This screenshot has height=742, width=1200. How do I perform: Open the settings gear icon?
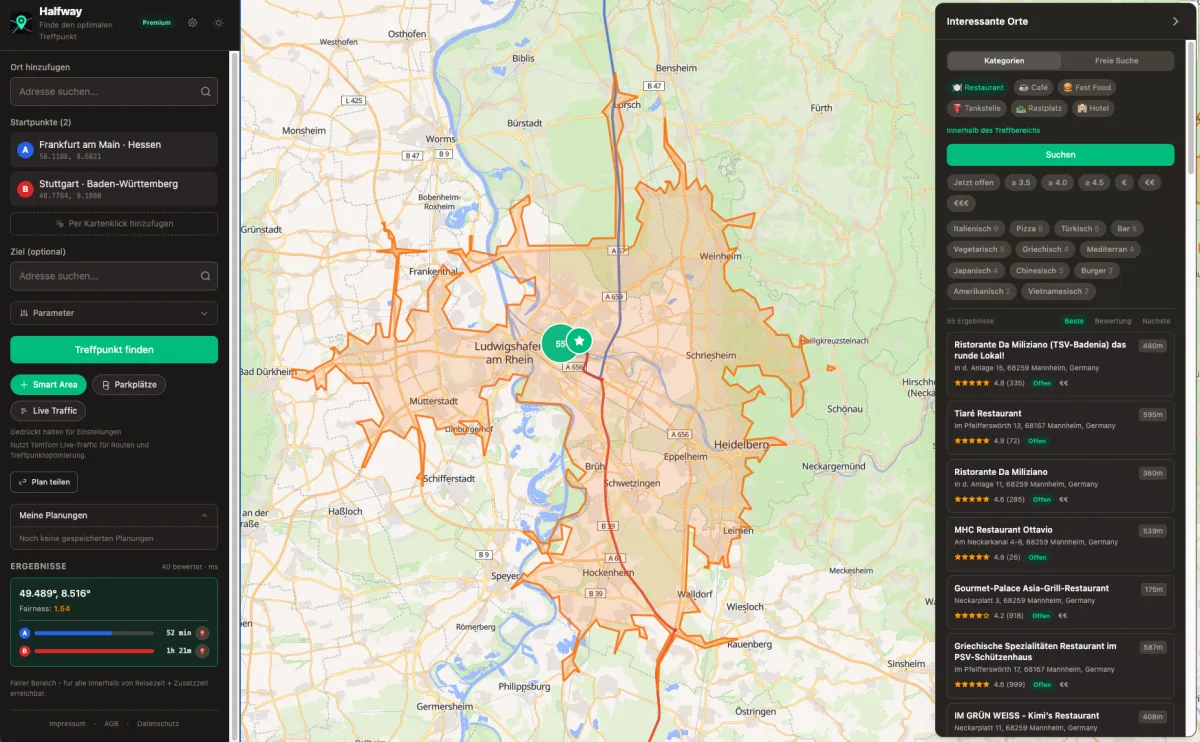(192, 22)
